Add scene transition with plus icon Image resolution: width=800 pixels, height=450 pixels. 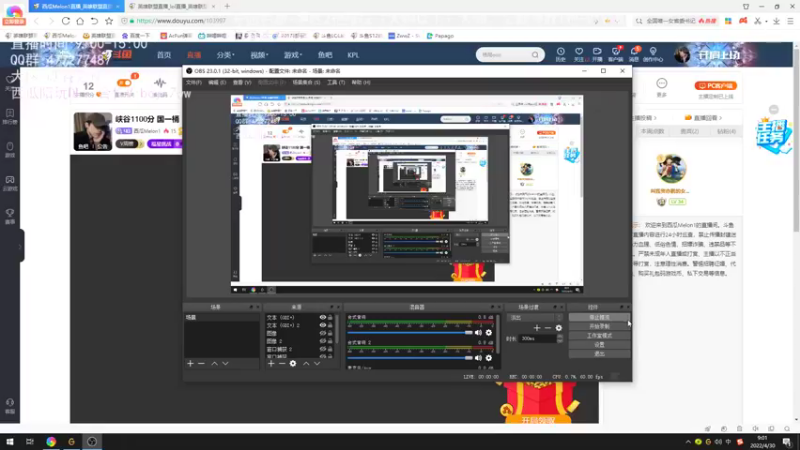coord(537,328)
